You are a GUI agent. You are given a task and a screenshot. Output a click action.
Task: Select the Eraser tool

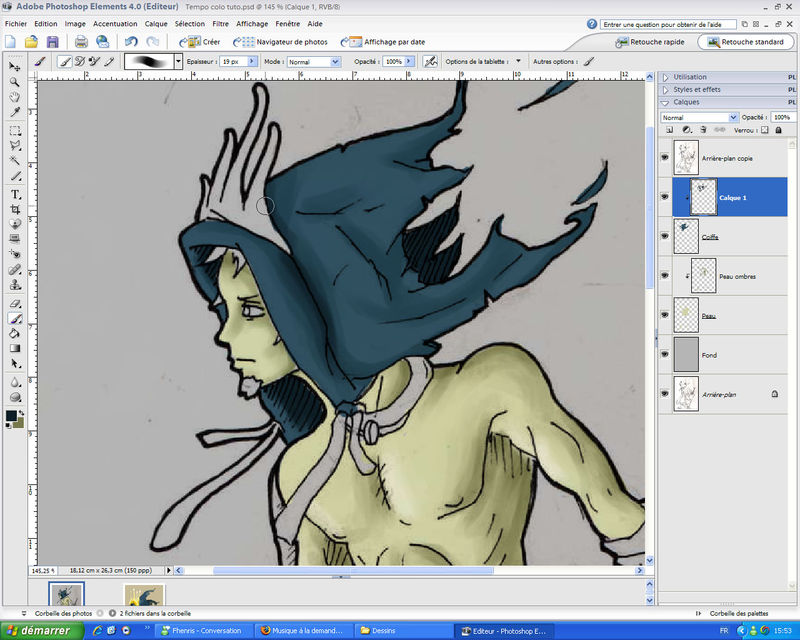[15, 304]
